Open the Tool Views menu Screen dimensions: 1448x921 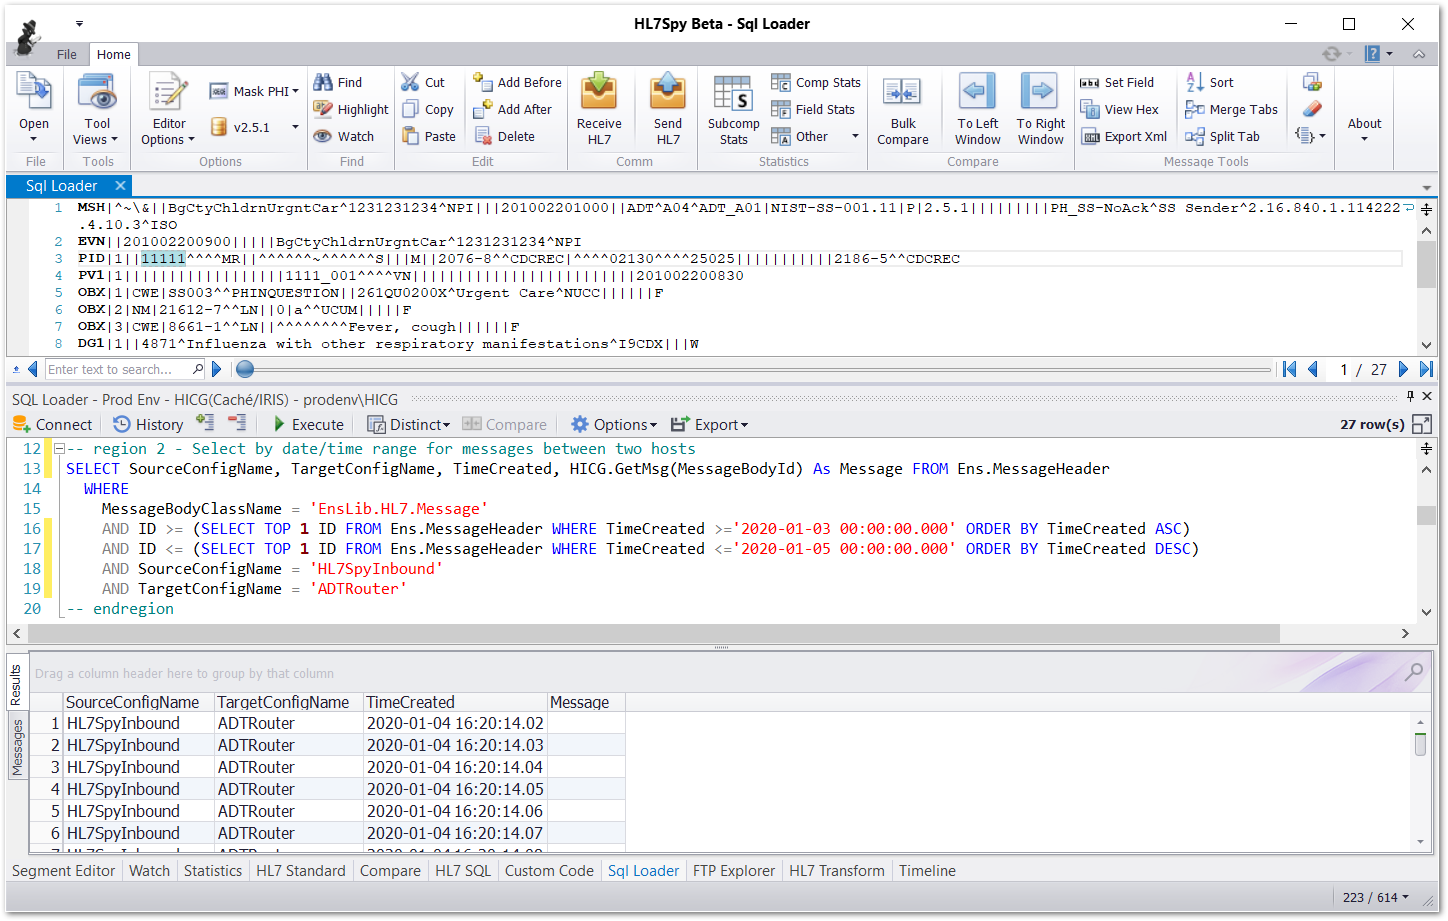tap(97, 110)
